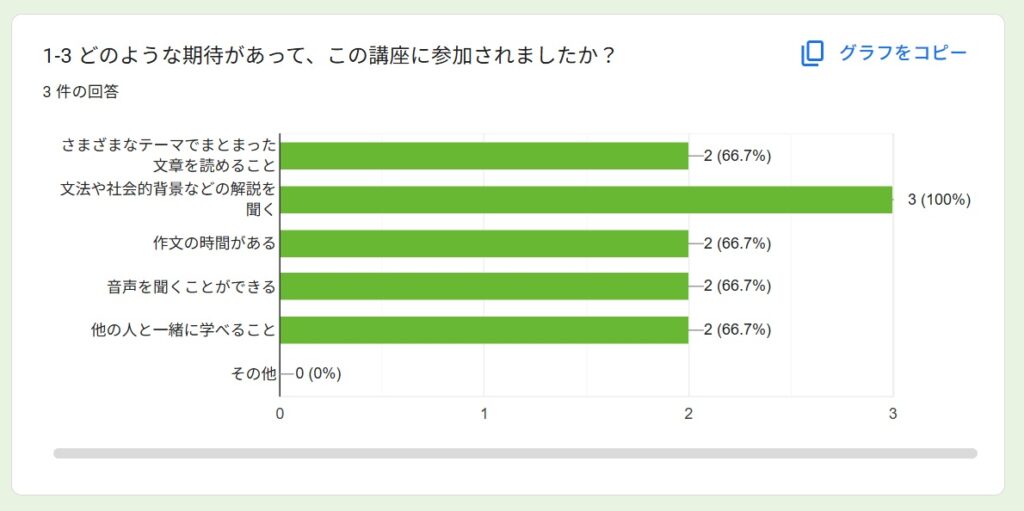The width and height of the screenshot is (1024, 511).
Task: Click the topmost green bar for さまざまなテーマ
Action: (x=484, y=155)
